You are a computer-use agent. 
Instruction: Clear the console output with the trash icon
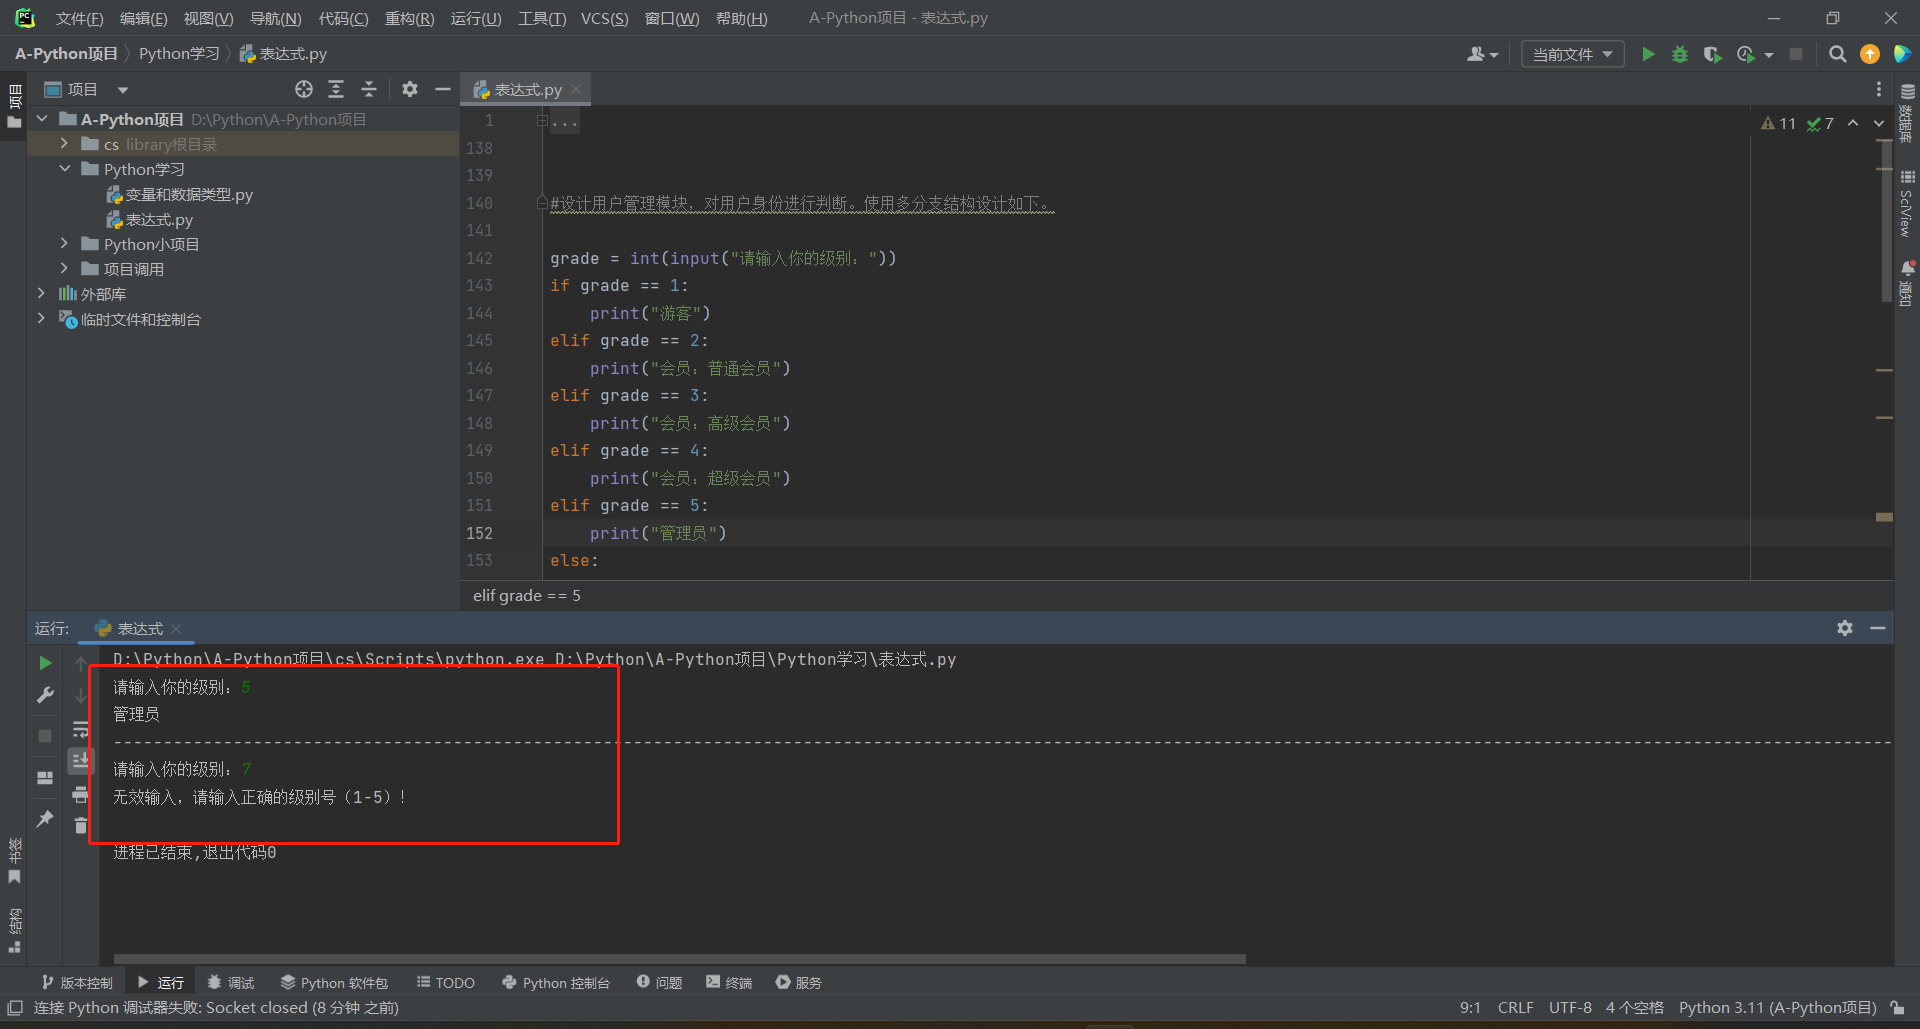point(81,825)
